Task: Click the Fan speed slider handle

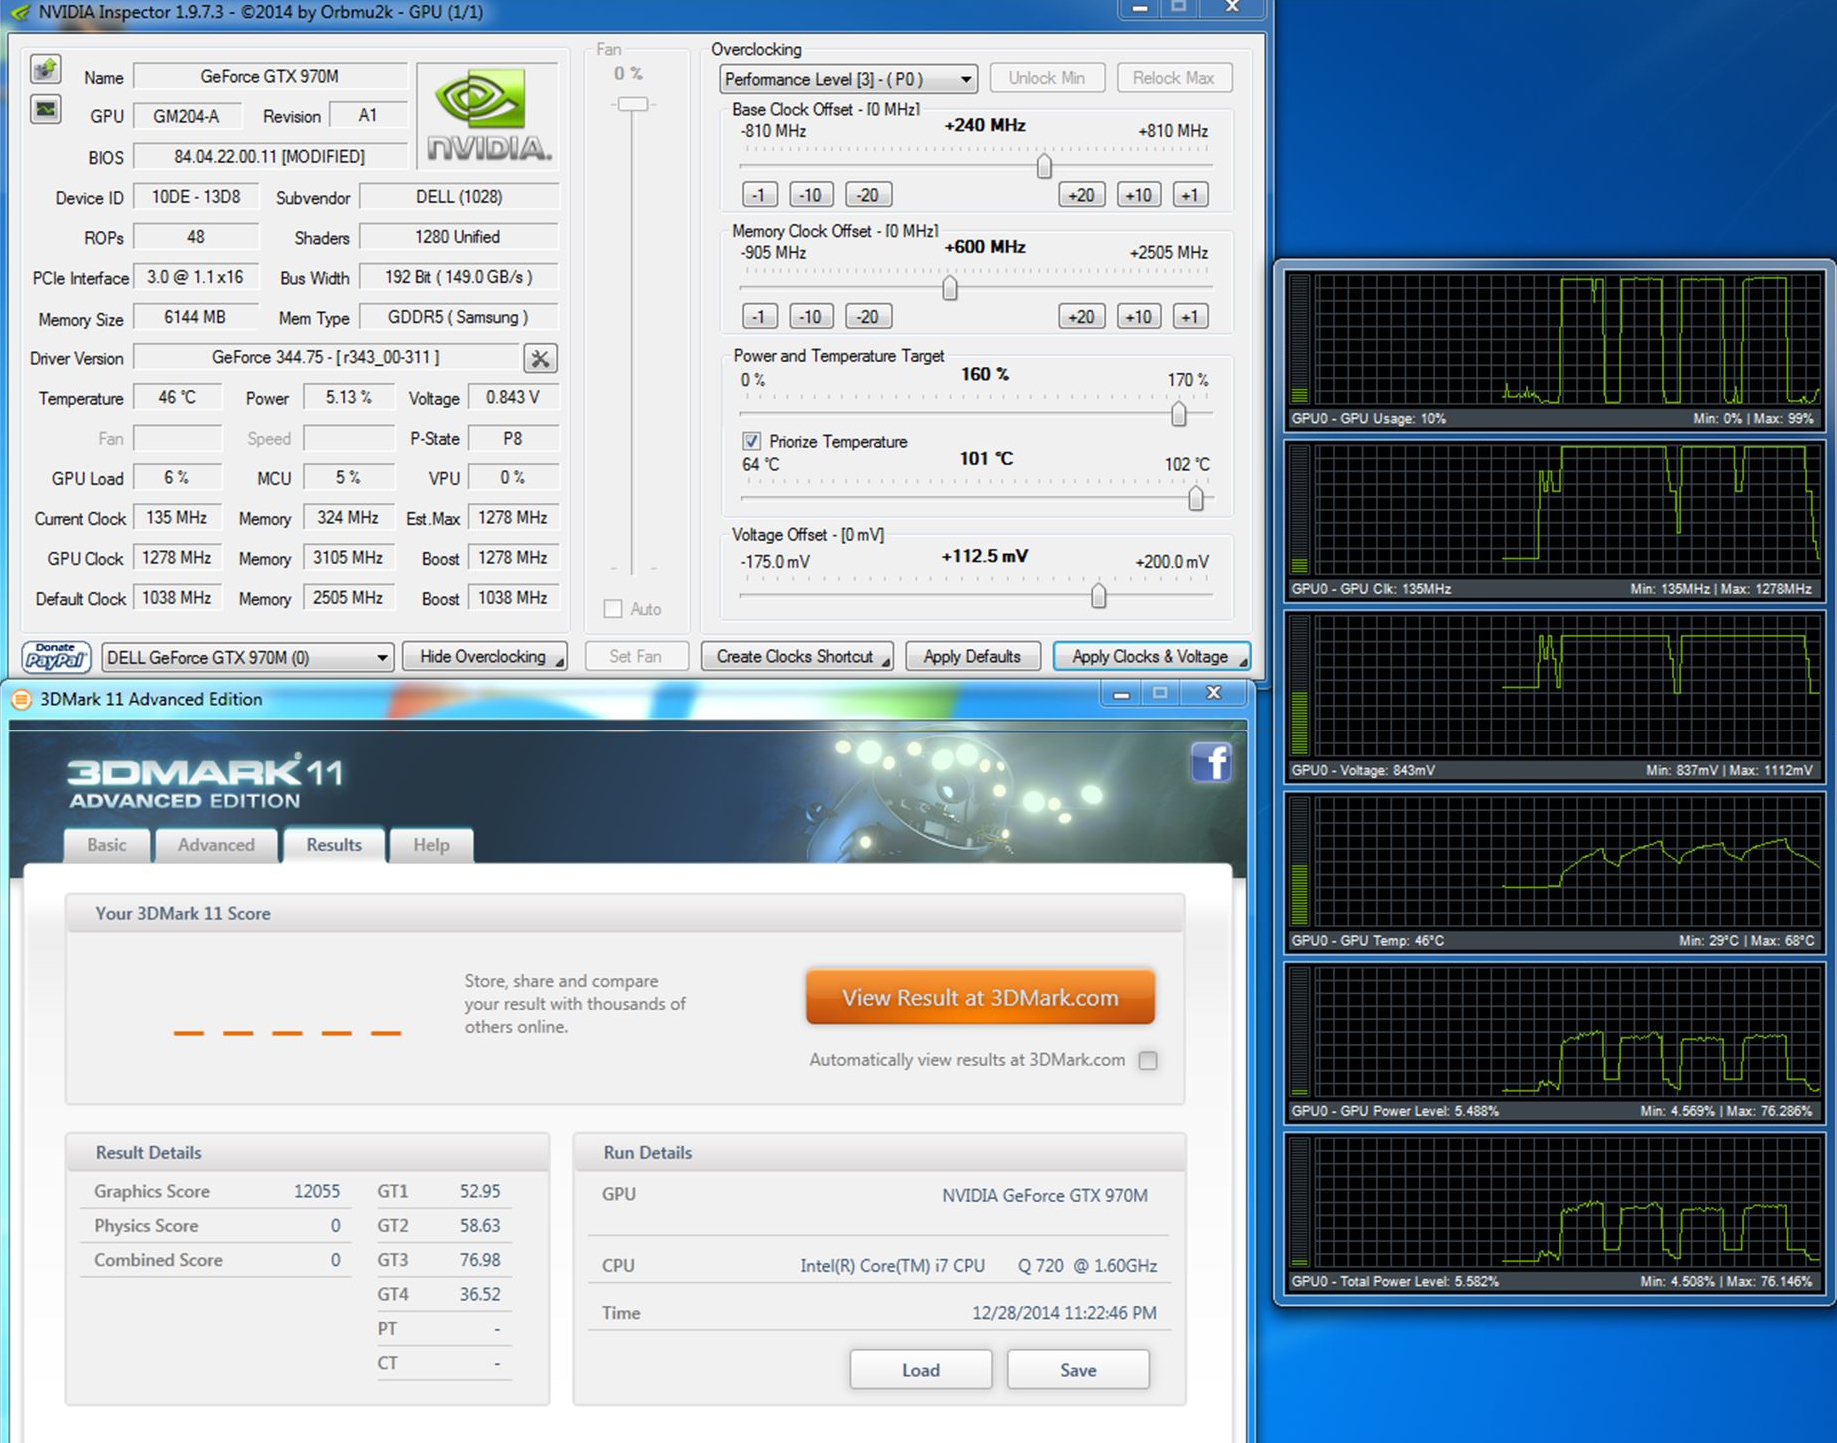Action: [632, 104]
